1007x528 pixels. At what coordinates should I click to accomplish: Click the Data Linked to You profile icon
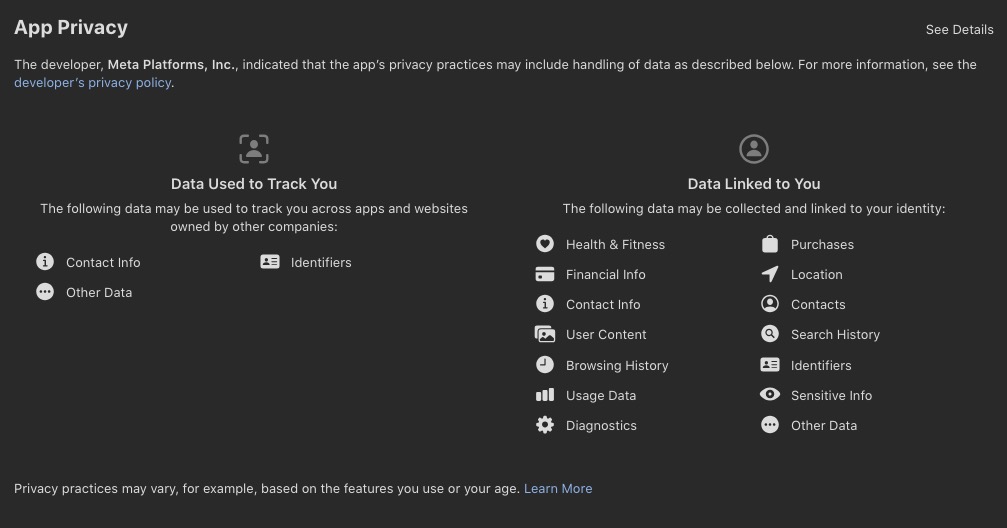754,149
